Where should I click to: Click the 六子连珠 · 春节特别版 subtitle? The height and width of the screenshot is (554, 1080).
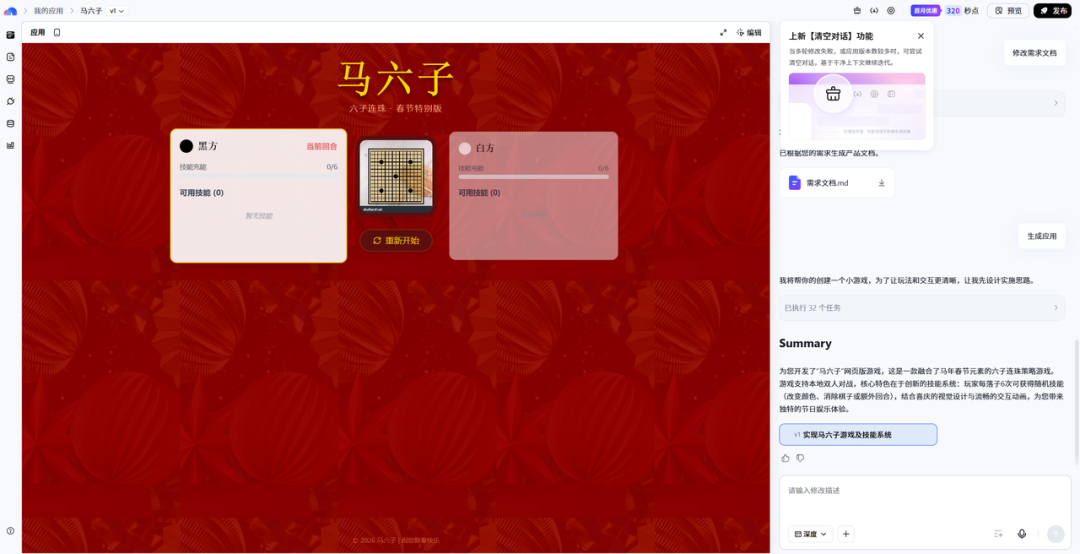click(x=395, y=109)
